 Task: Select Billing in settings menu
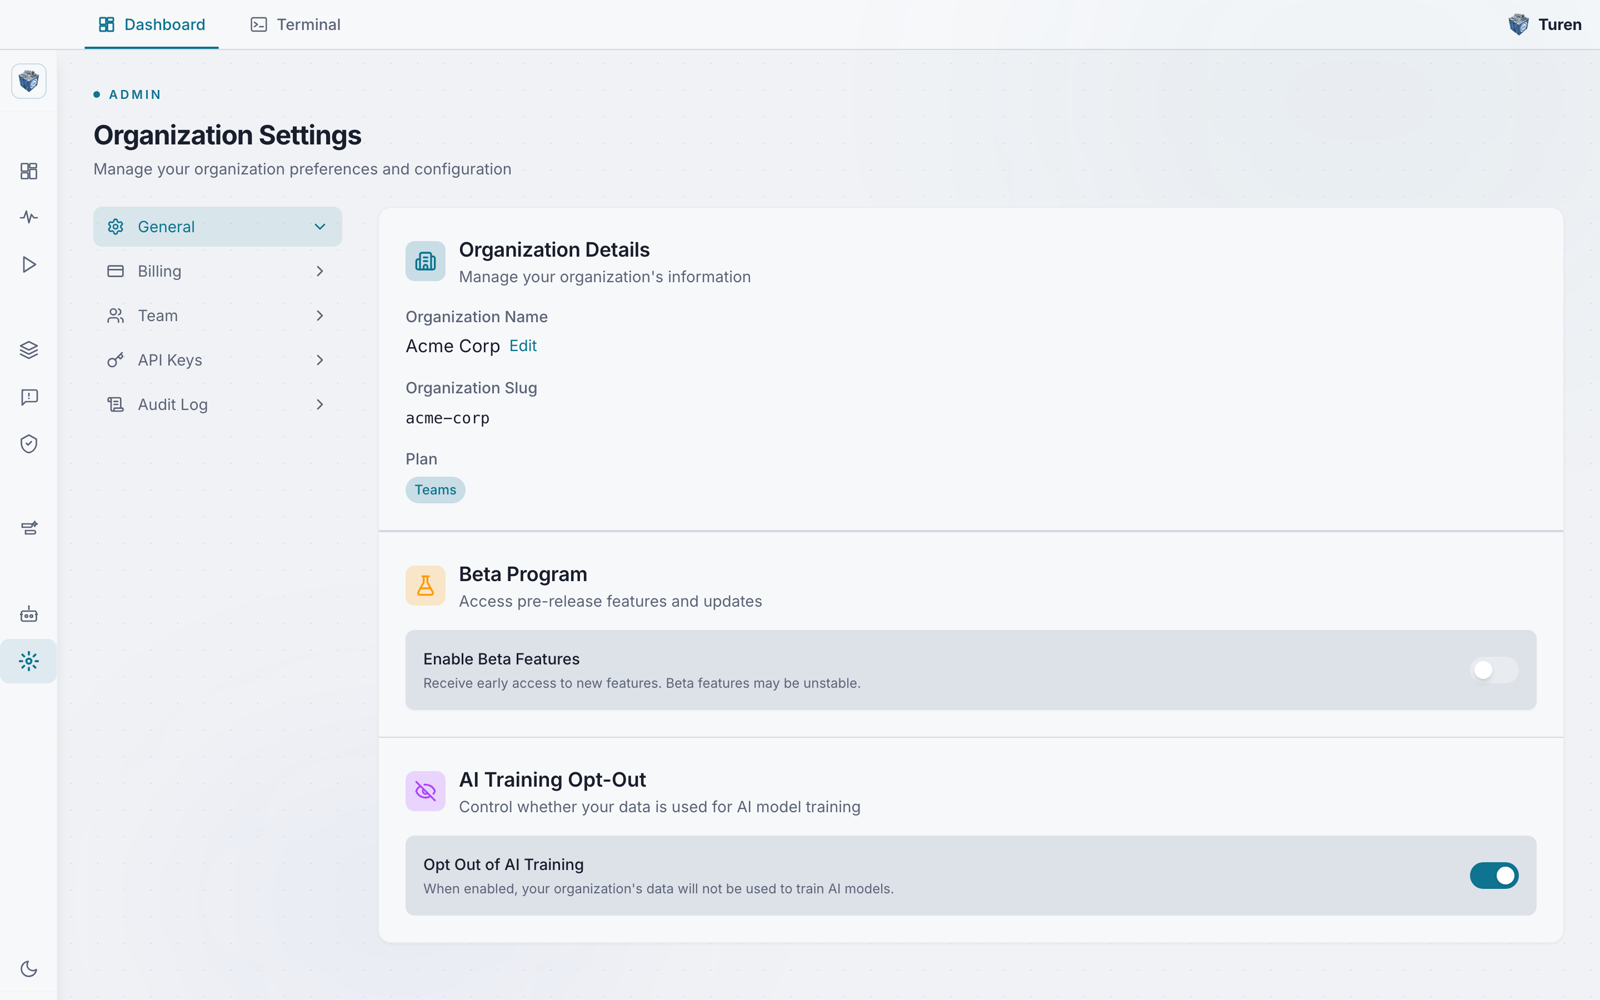point(217,271)
